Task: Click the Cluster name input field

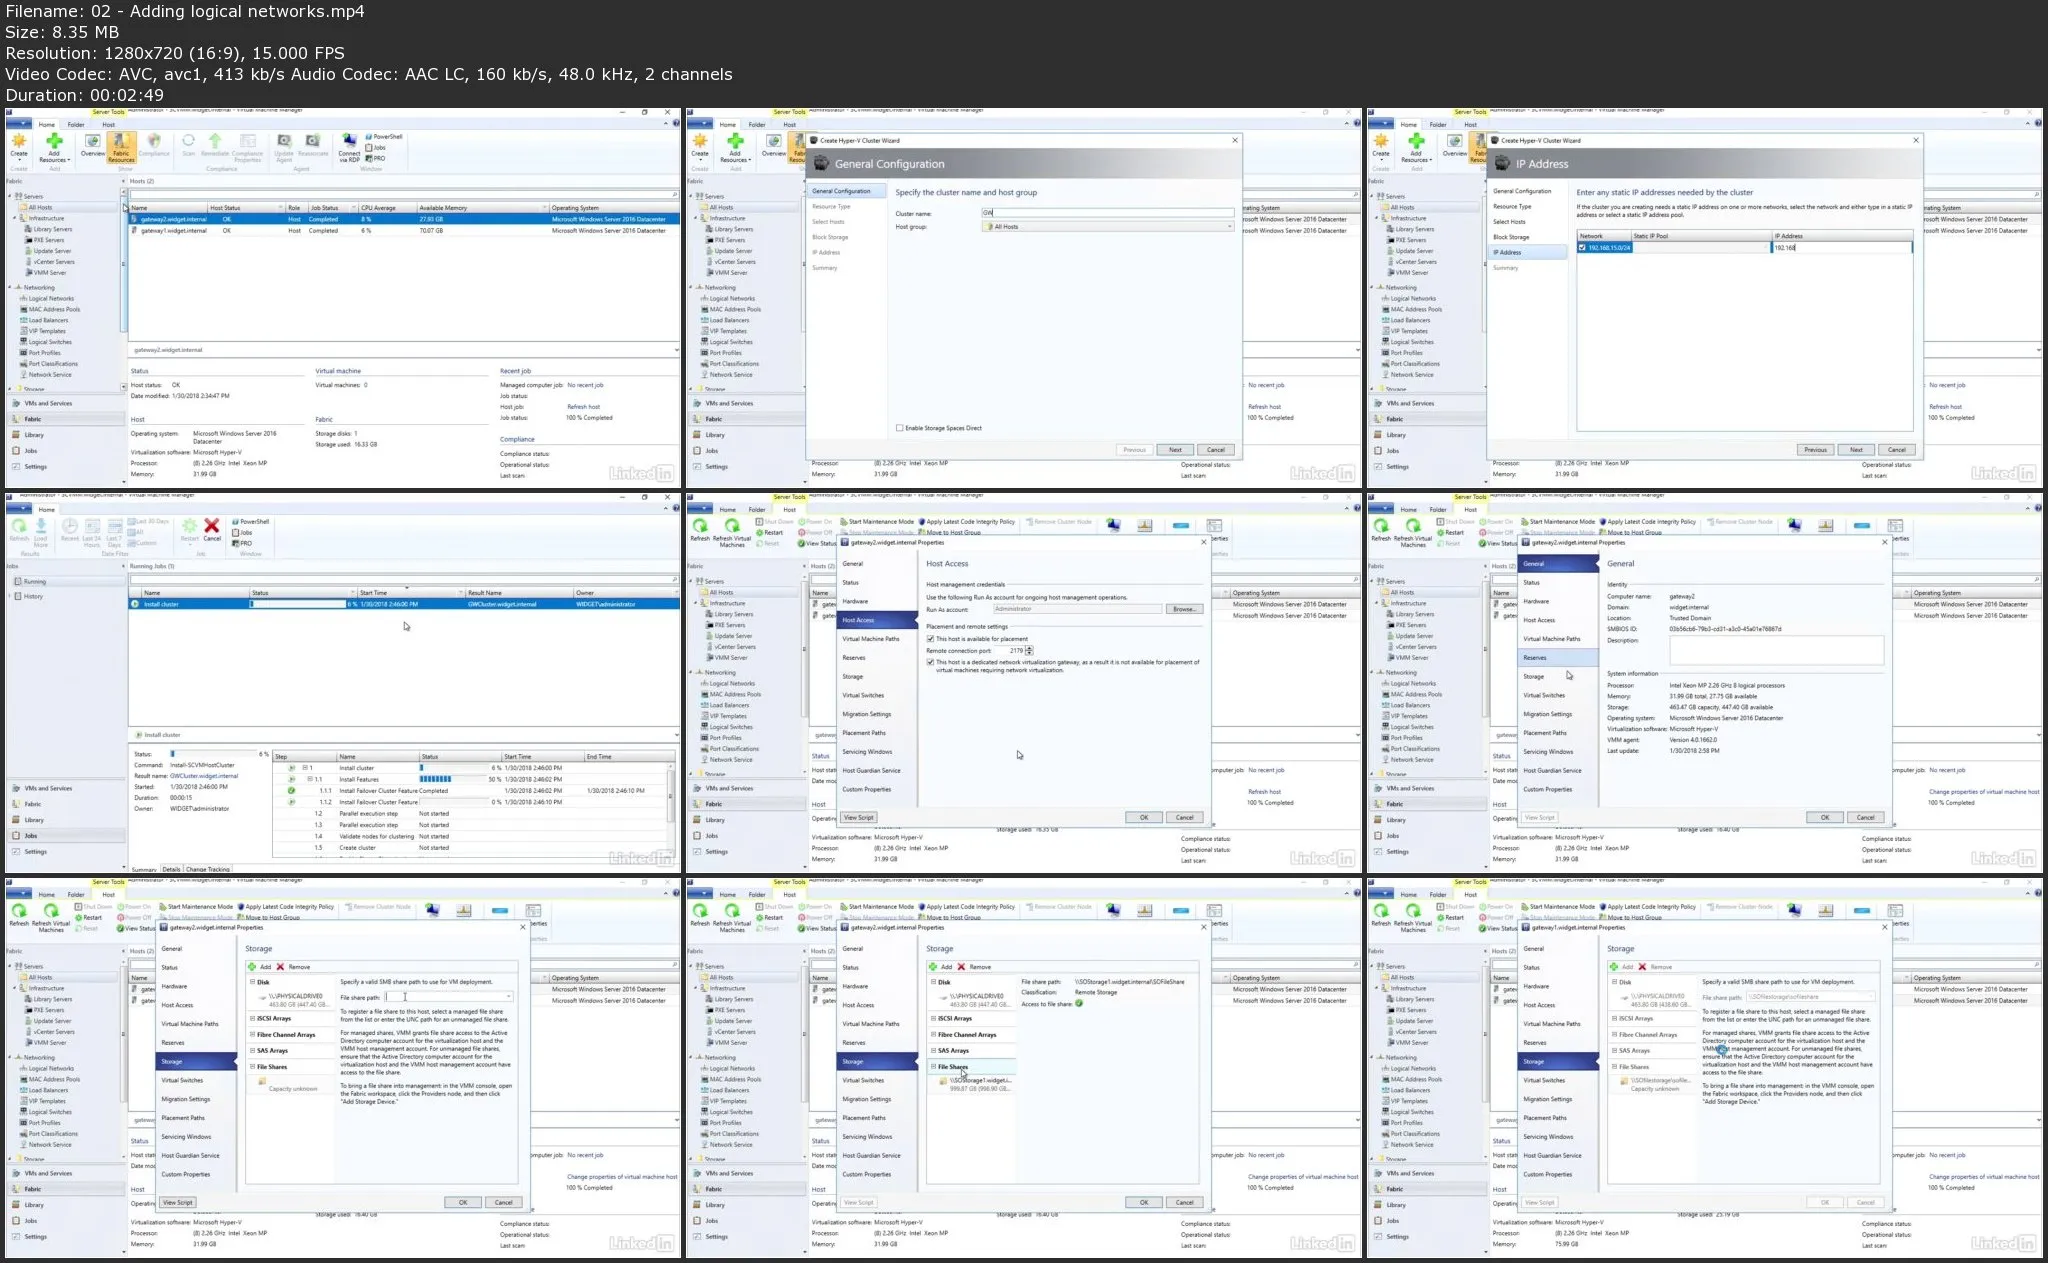Action: [1107, 214]
